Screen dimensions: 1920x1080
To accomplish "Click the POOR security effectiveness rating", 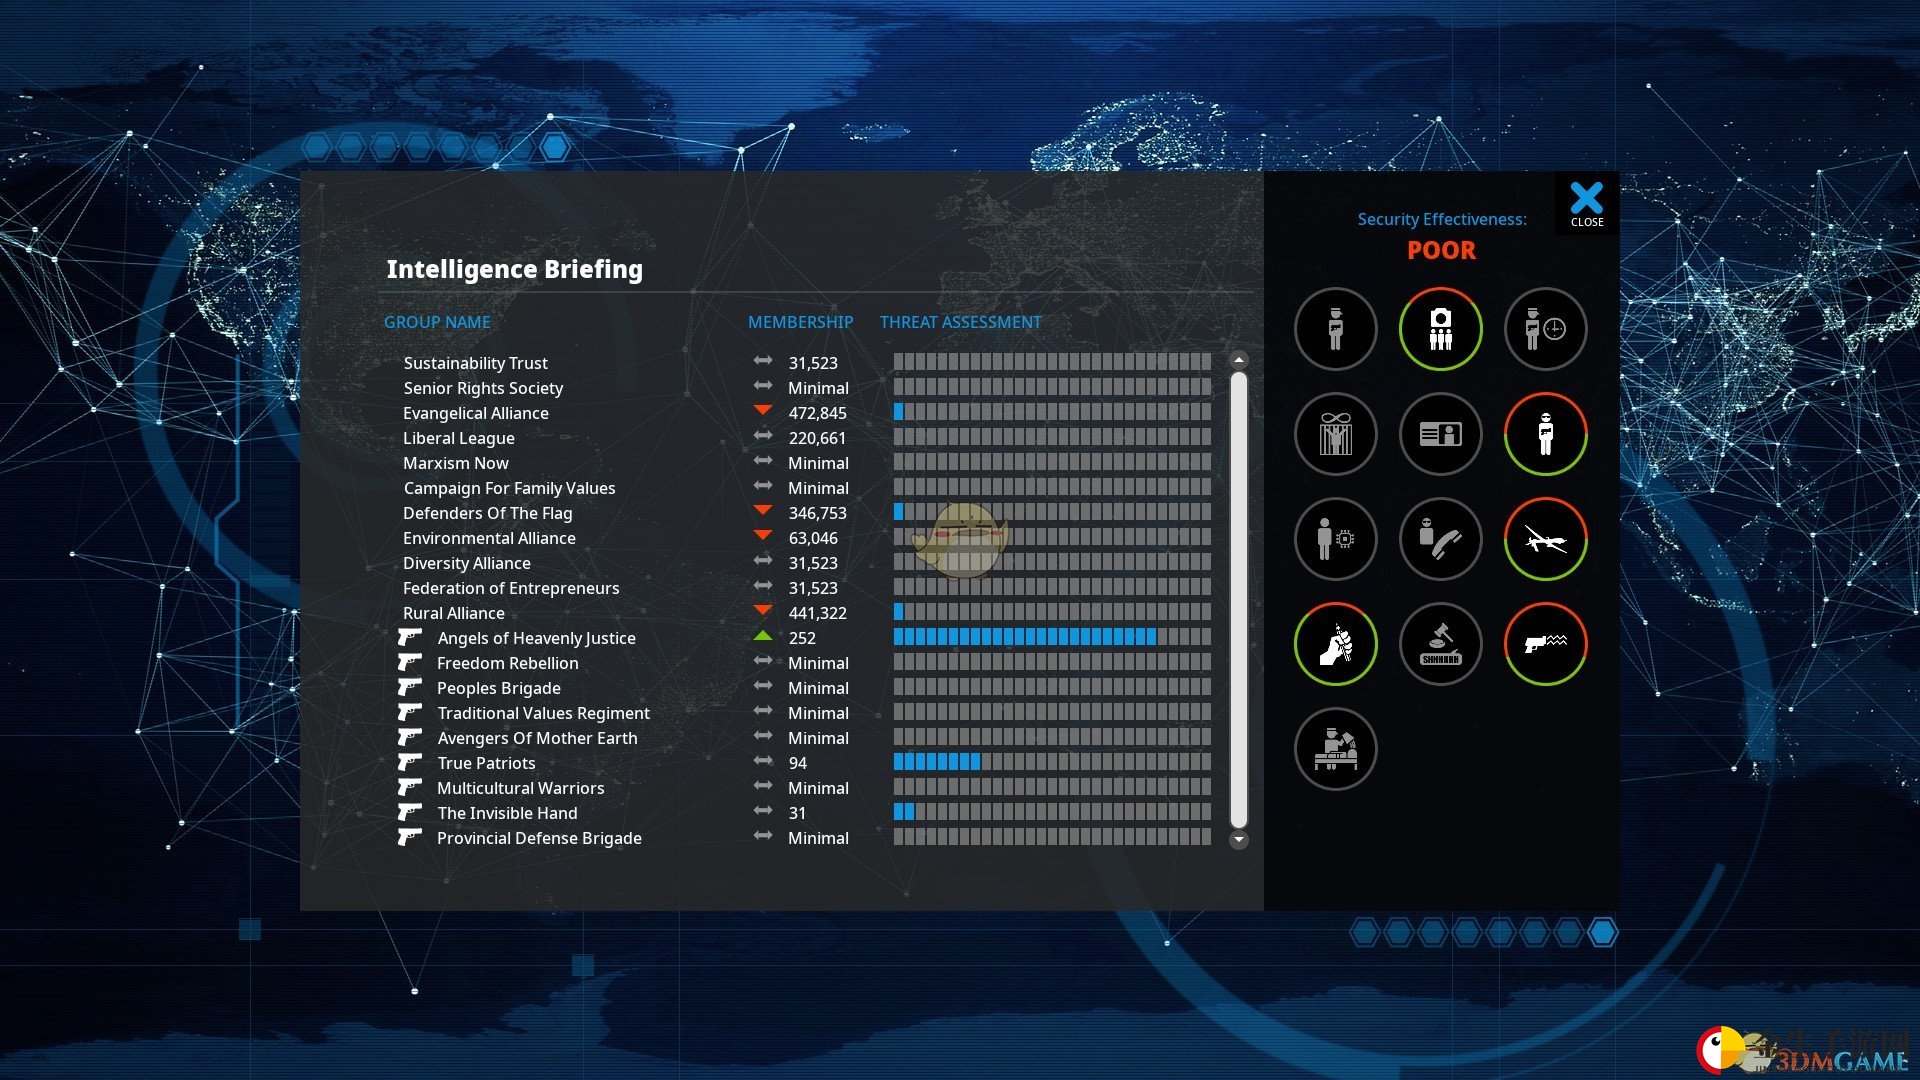I will click(1441, 250).
